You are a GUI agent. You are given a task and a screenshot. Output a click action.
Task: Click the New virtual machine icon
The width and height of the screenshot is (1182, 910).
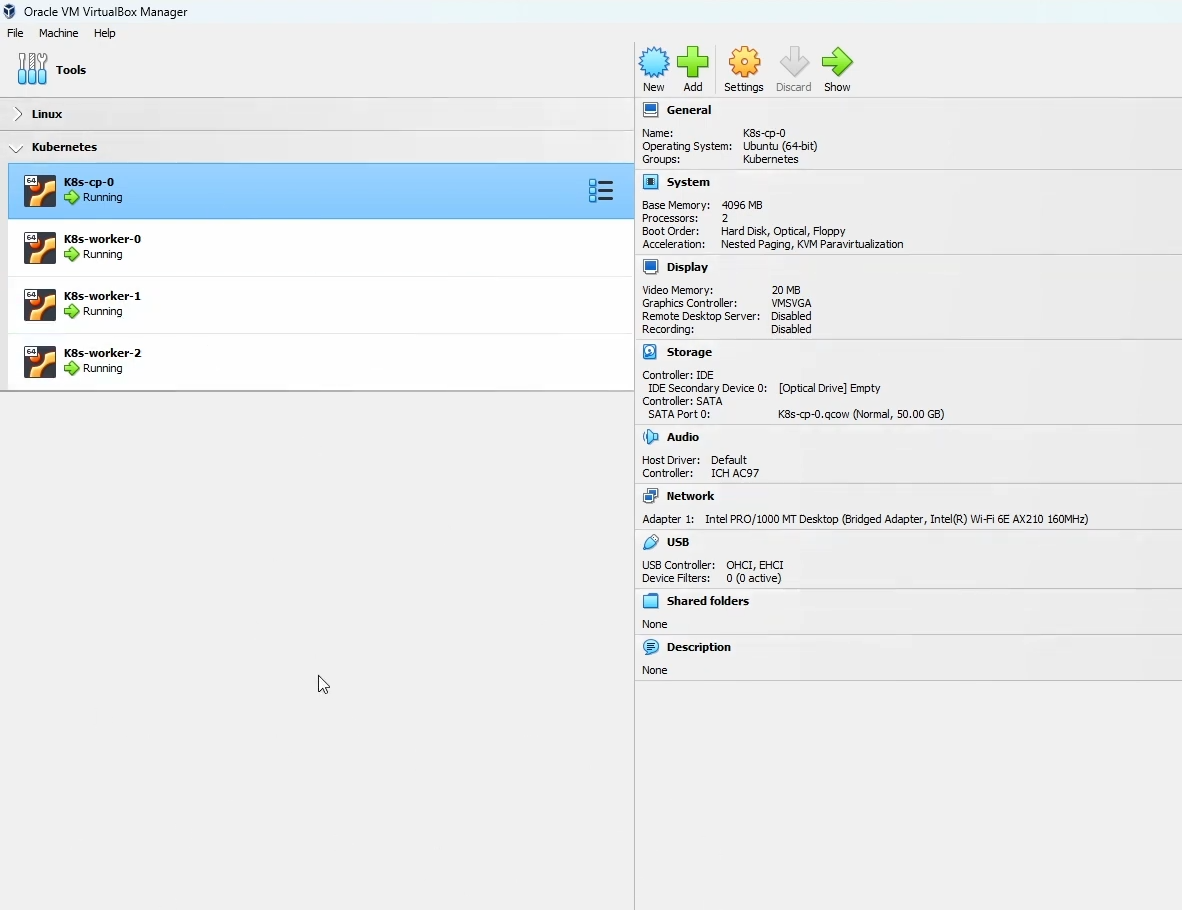654,62
